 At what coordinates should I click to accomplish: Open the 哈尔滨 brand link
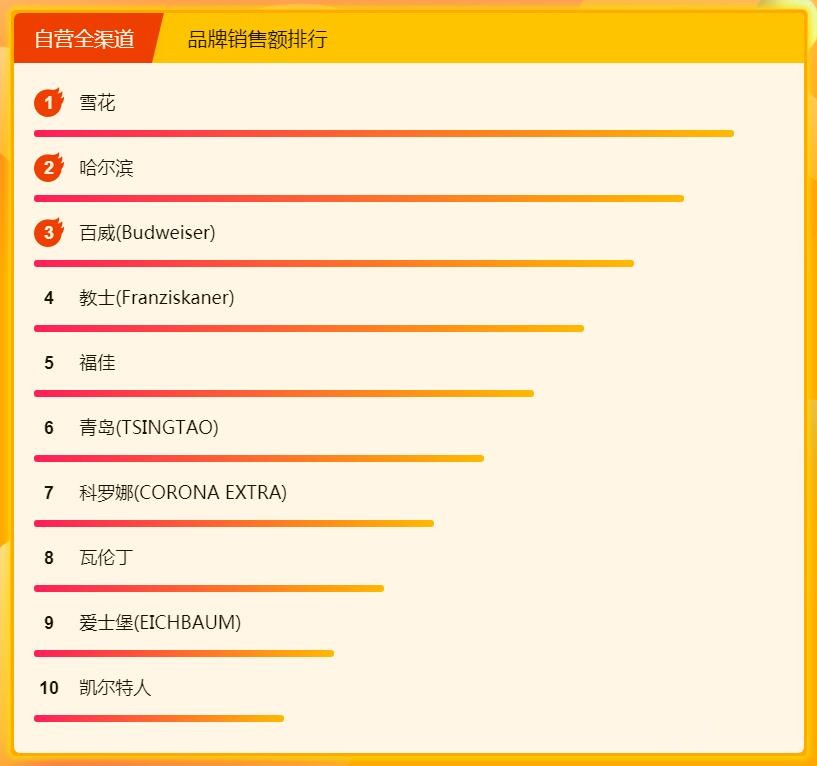coord(106,168)
